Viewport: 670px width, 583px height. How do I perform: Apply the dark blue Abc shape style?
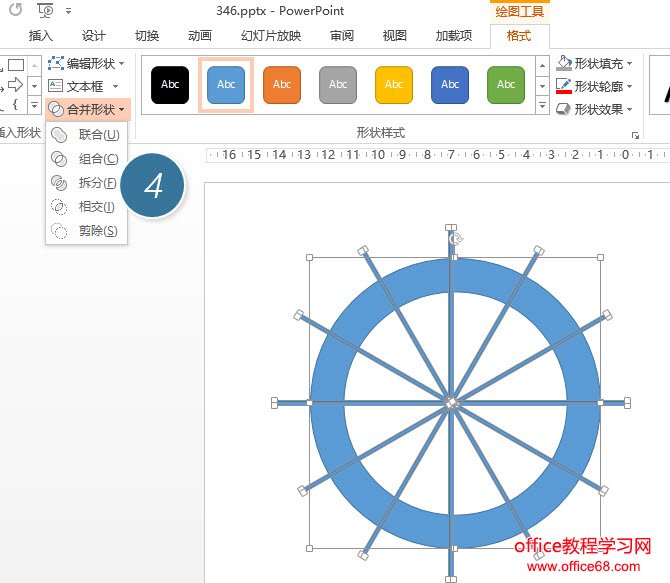click(450, 85)
